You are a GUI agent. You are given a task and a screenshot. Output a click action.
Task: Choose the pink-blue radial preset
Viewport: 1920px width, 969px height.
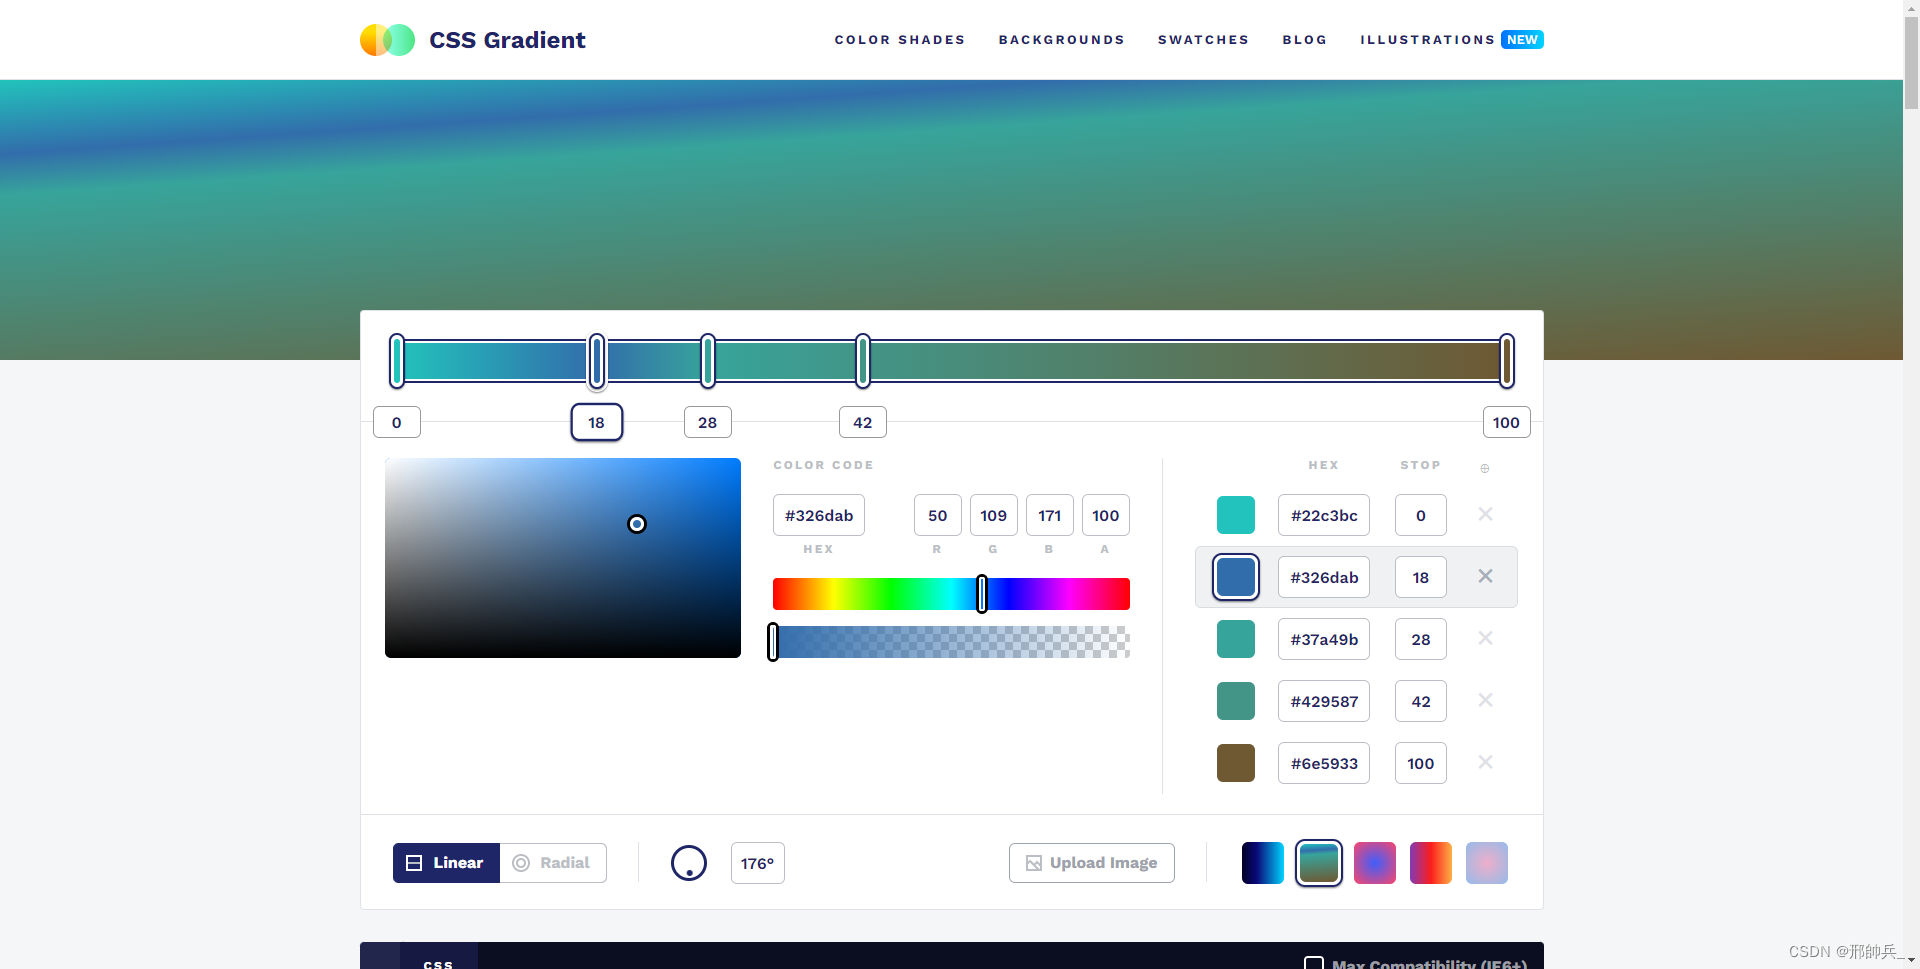coord(1375,863)
